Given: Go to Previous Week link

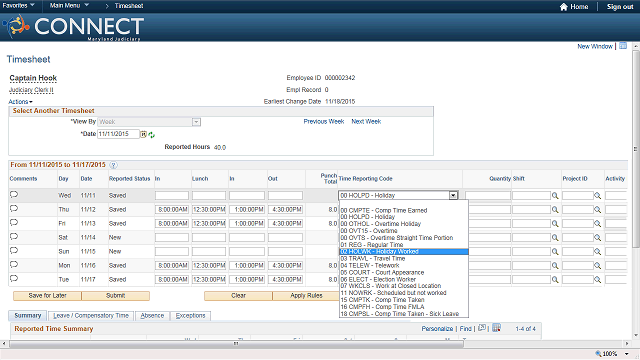Looking at the screenshot, I should (x=324, y=122).
